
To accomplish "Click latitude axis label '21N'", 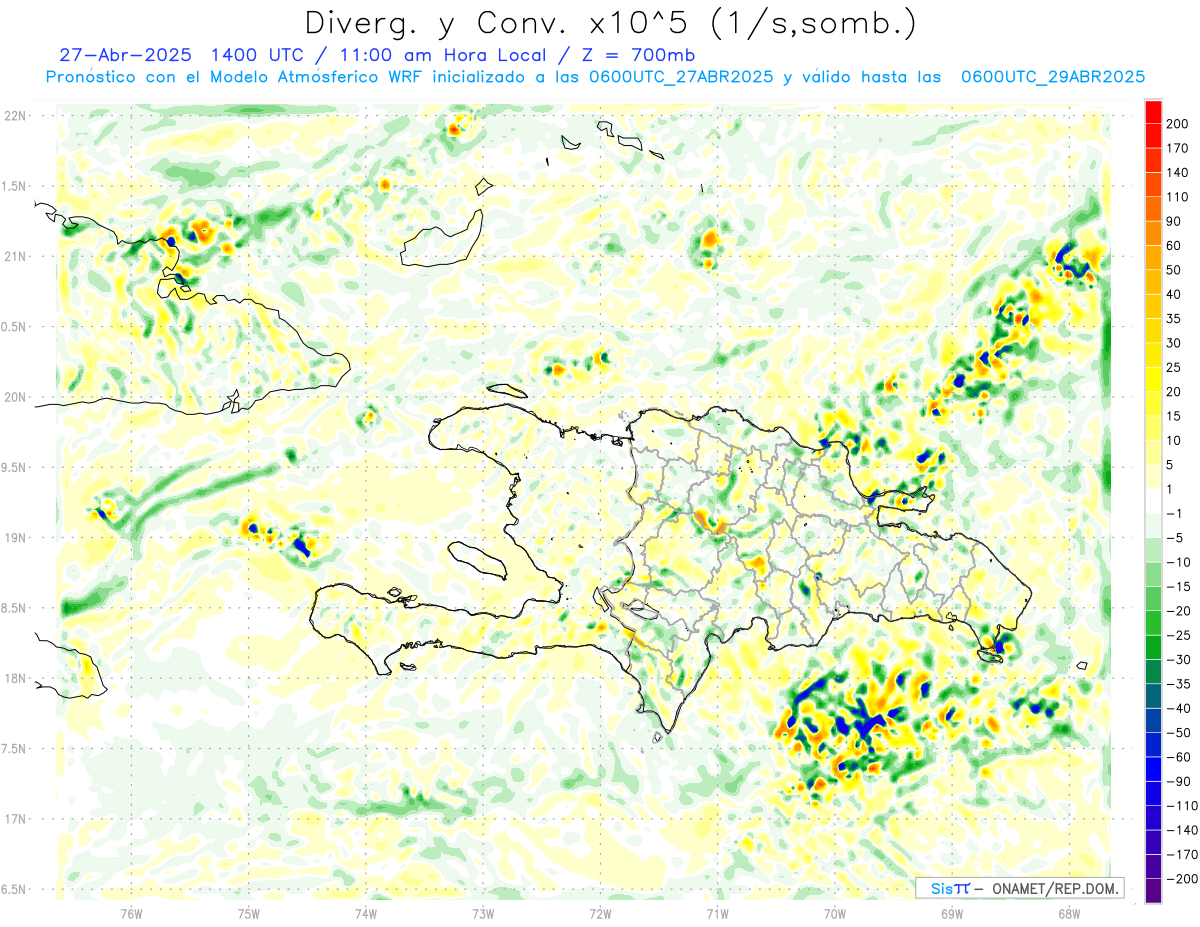I will coord(15,257).
